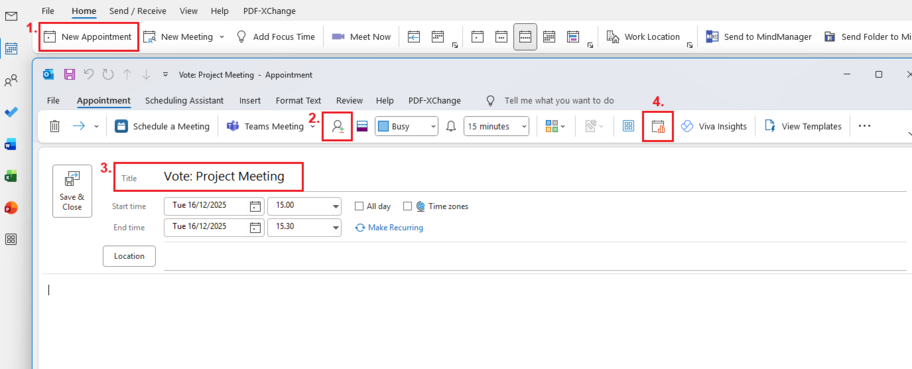Screen dimensions: 912x369
Task: Click the Make Recurring link
Action: tap(389, 228)
